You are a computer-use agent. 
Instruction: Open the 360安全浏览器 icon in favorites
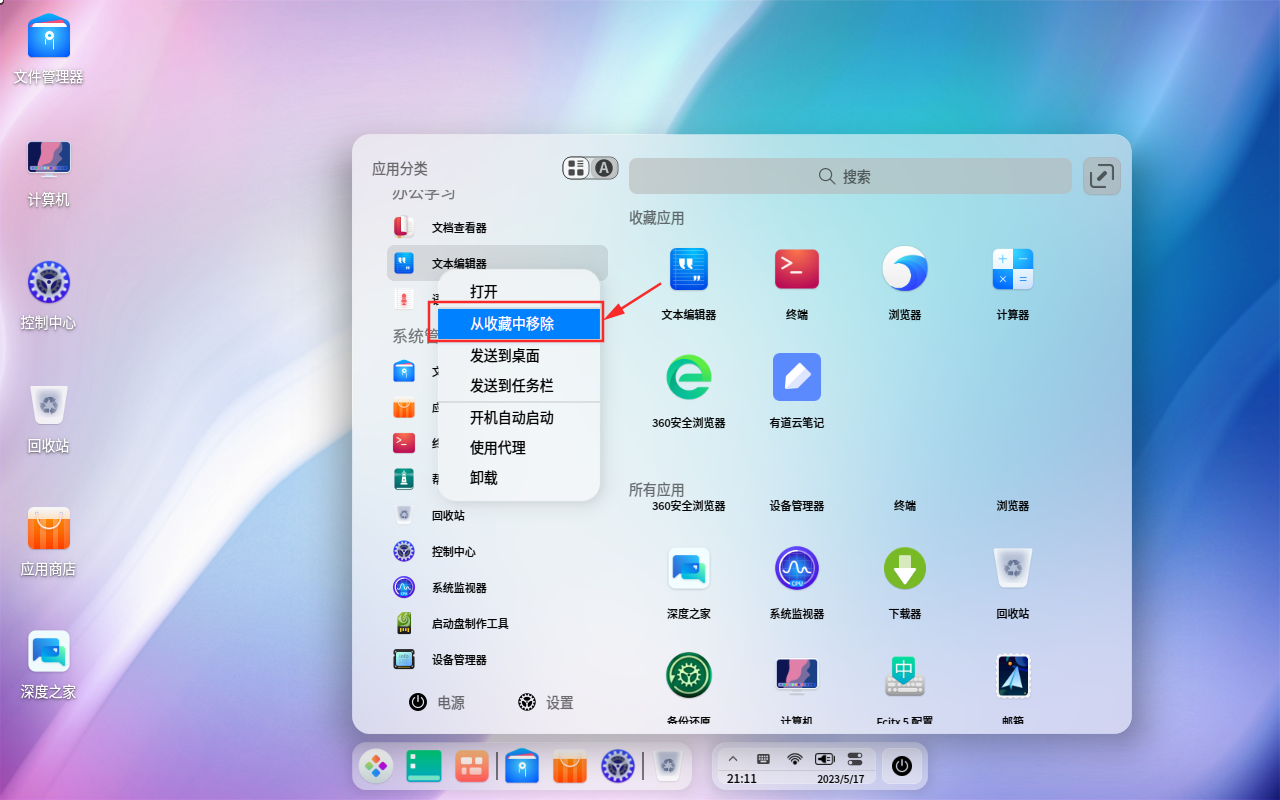coord(687,377)
